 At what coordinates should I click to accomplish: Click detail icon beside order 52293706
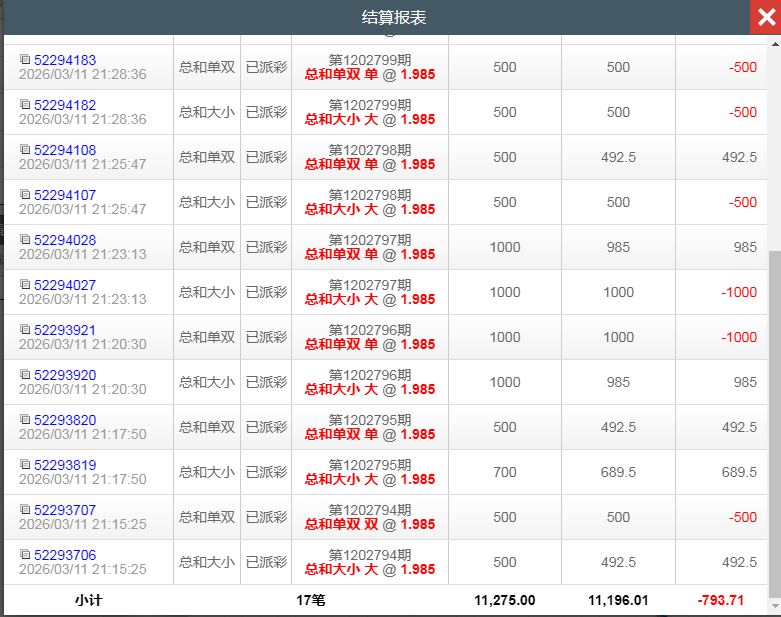[25, 554]
